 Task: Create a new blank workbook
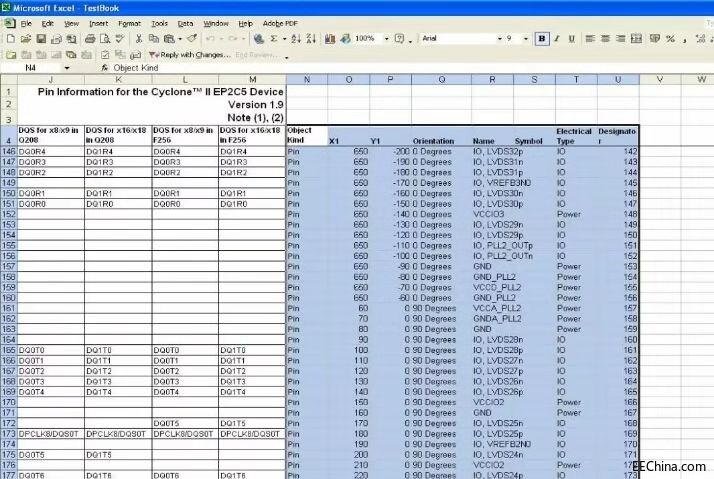[10, 39]
